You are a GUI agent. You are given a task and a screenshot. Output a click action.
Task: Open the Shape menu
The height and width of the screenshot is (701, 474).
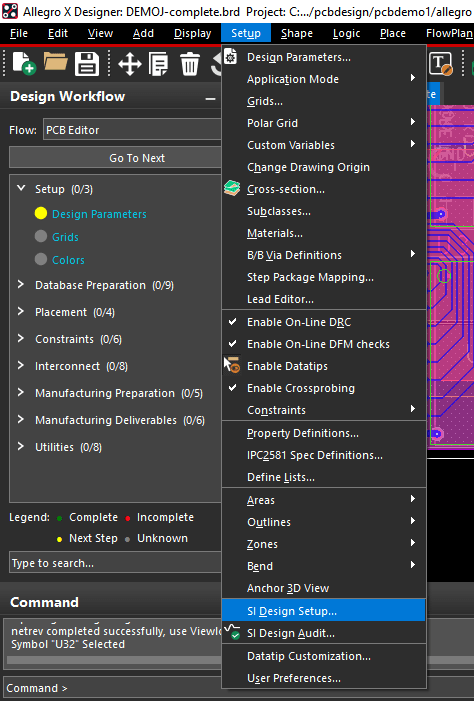click(297, 34)
